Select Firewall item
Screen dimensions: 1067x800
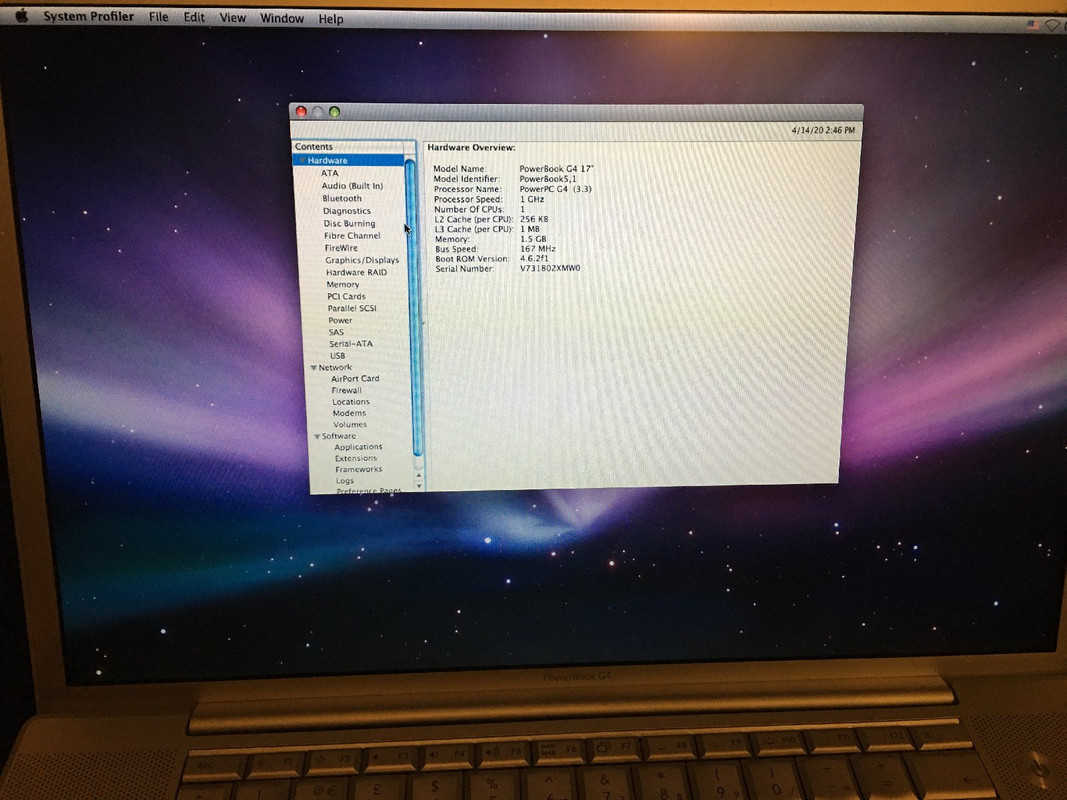[346, 390]
